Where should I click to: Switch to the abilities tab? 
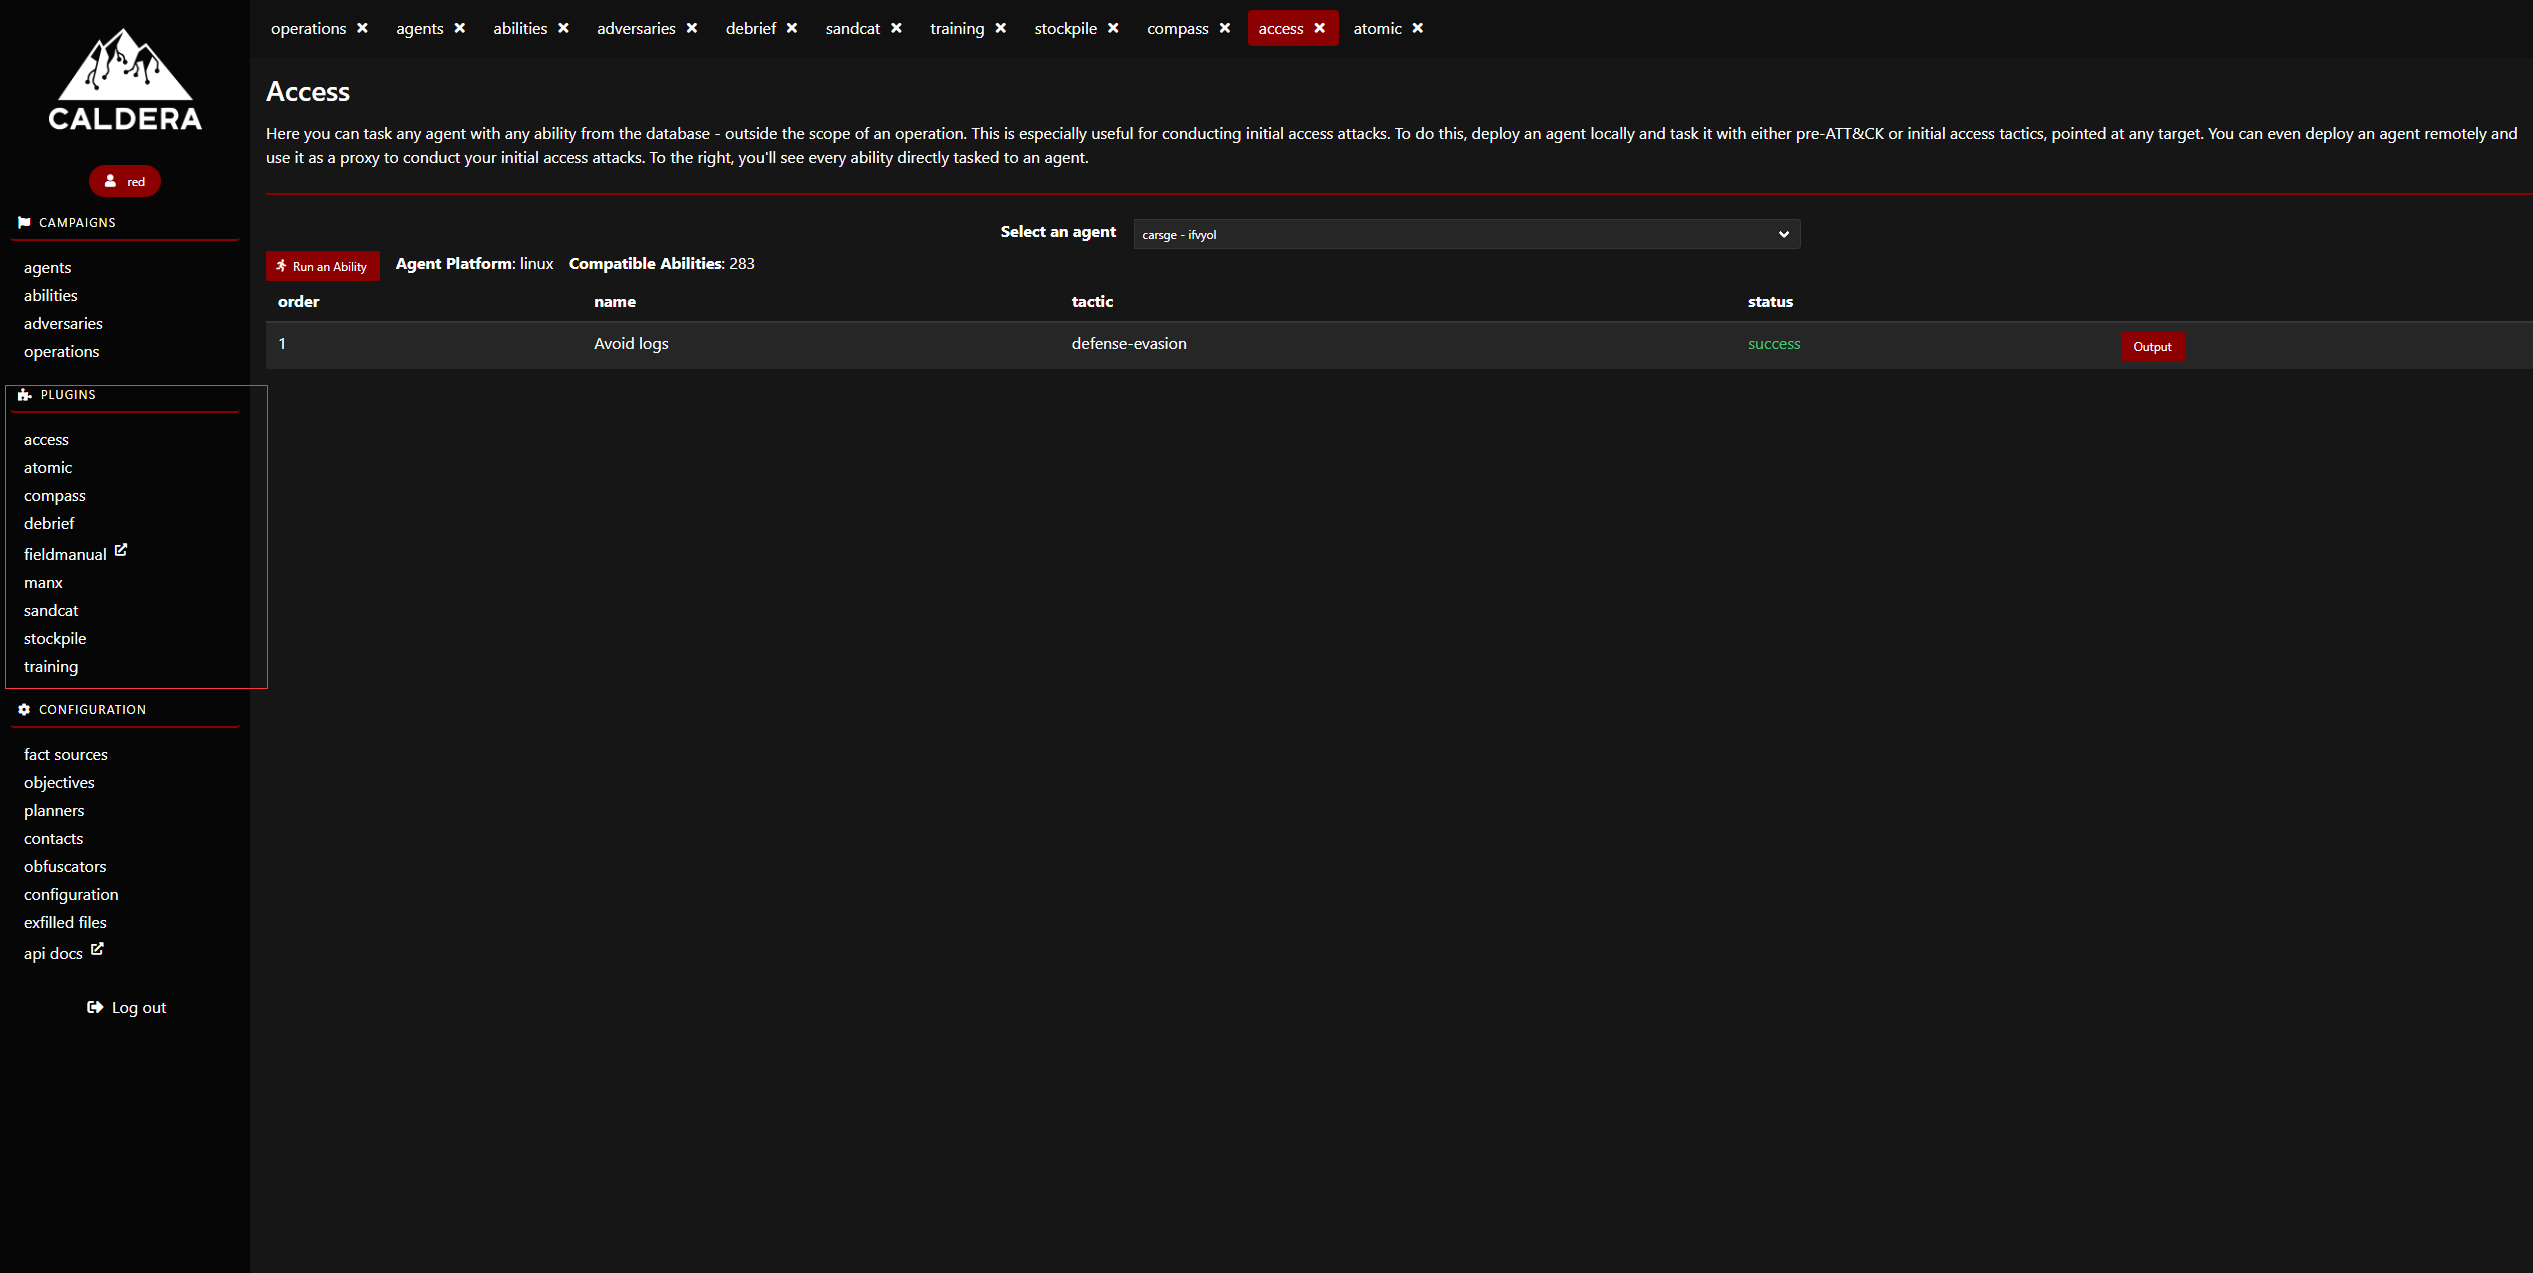click(520, 28)
